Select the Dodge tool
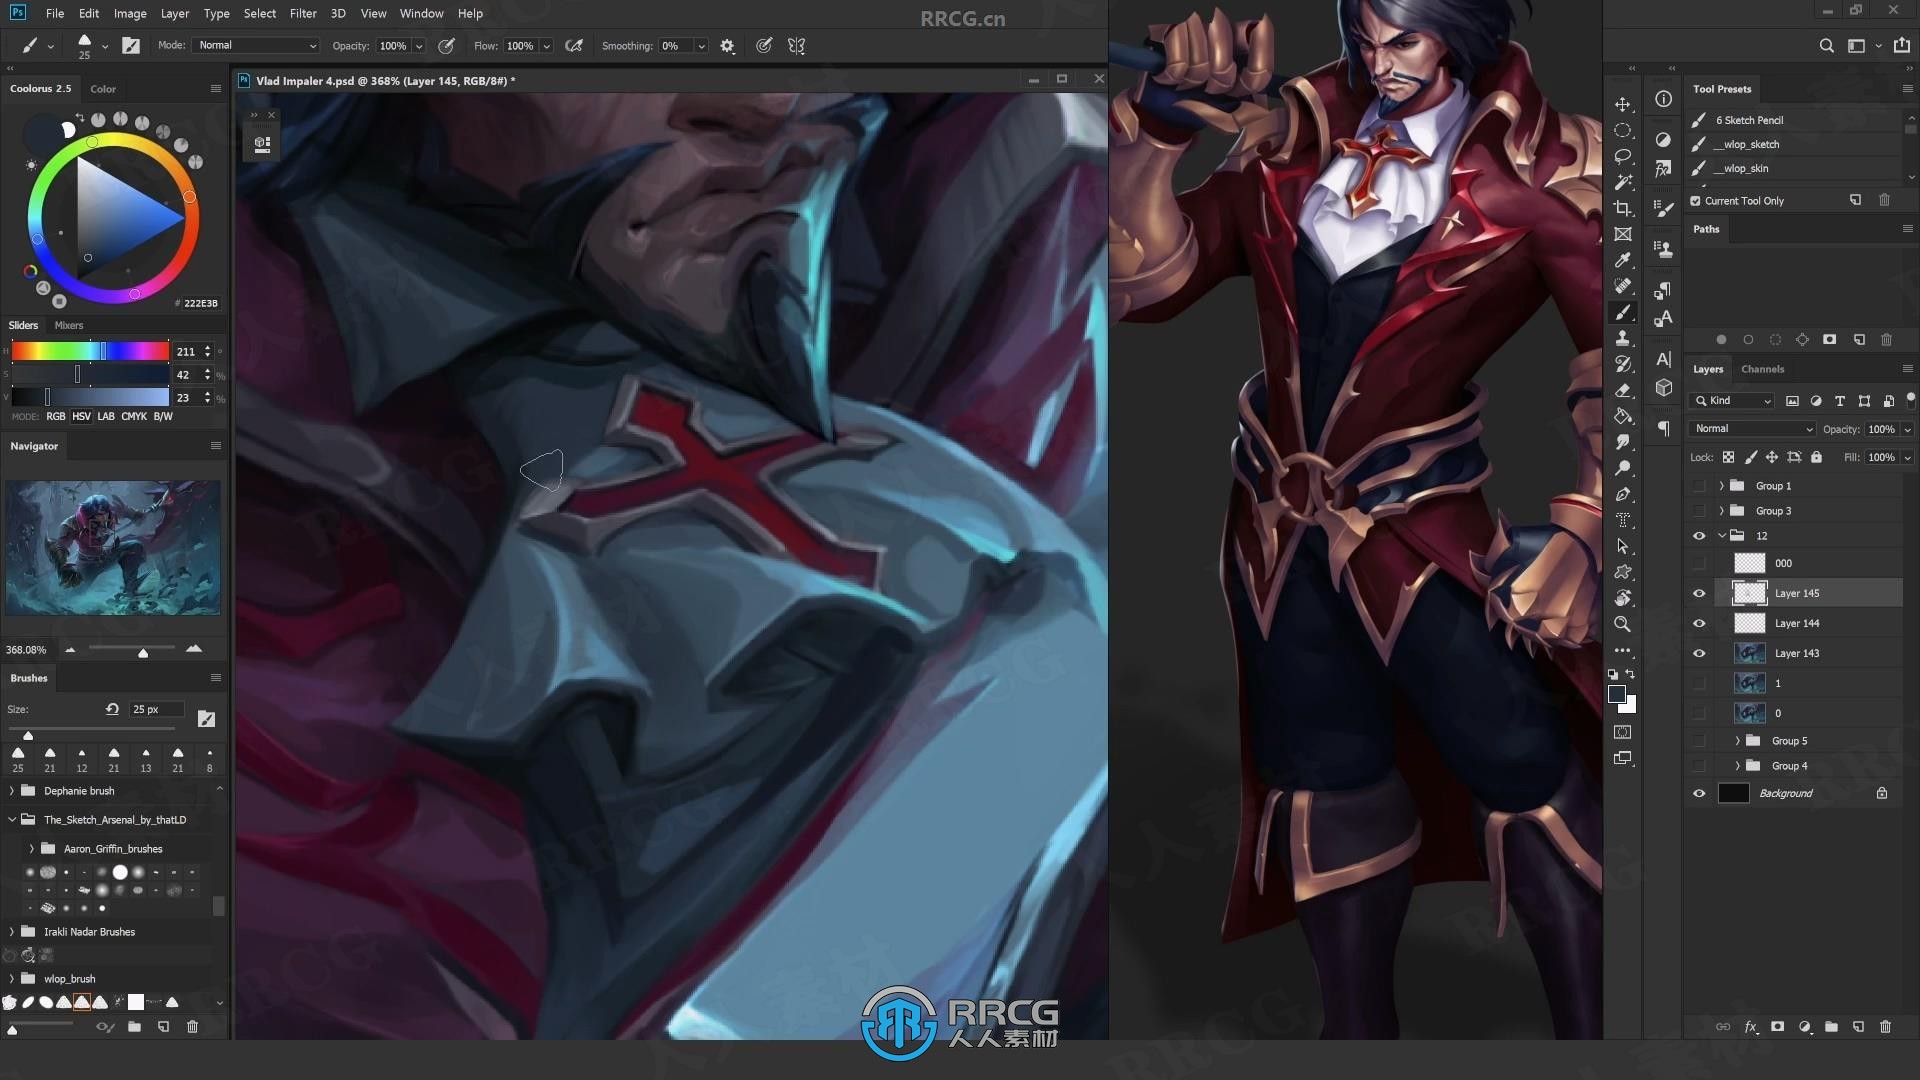Viewport: 1920px width, 1080px height. click(1623, 468)
